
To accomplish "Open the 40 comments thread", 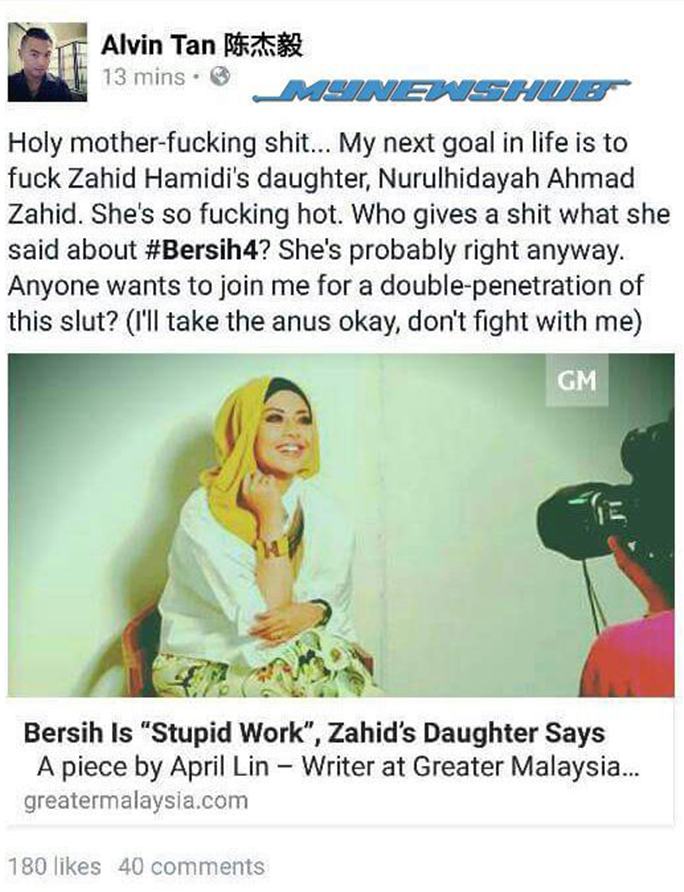I will pyautogui.click(x=192, y=866).
